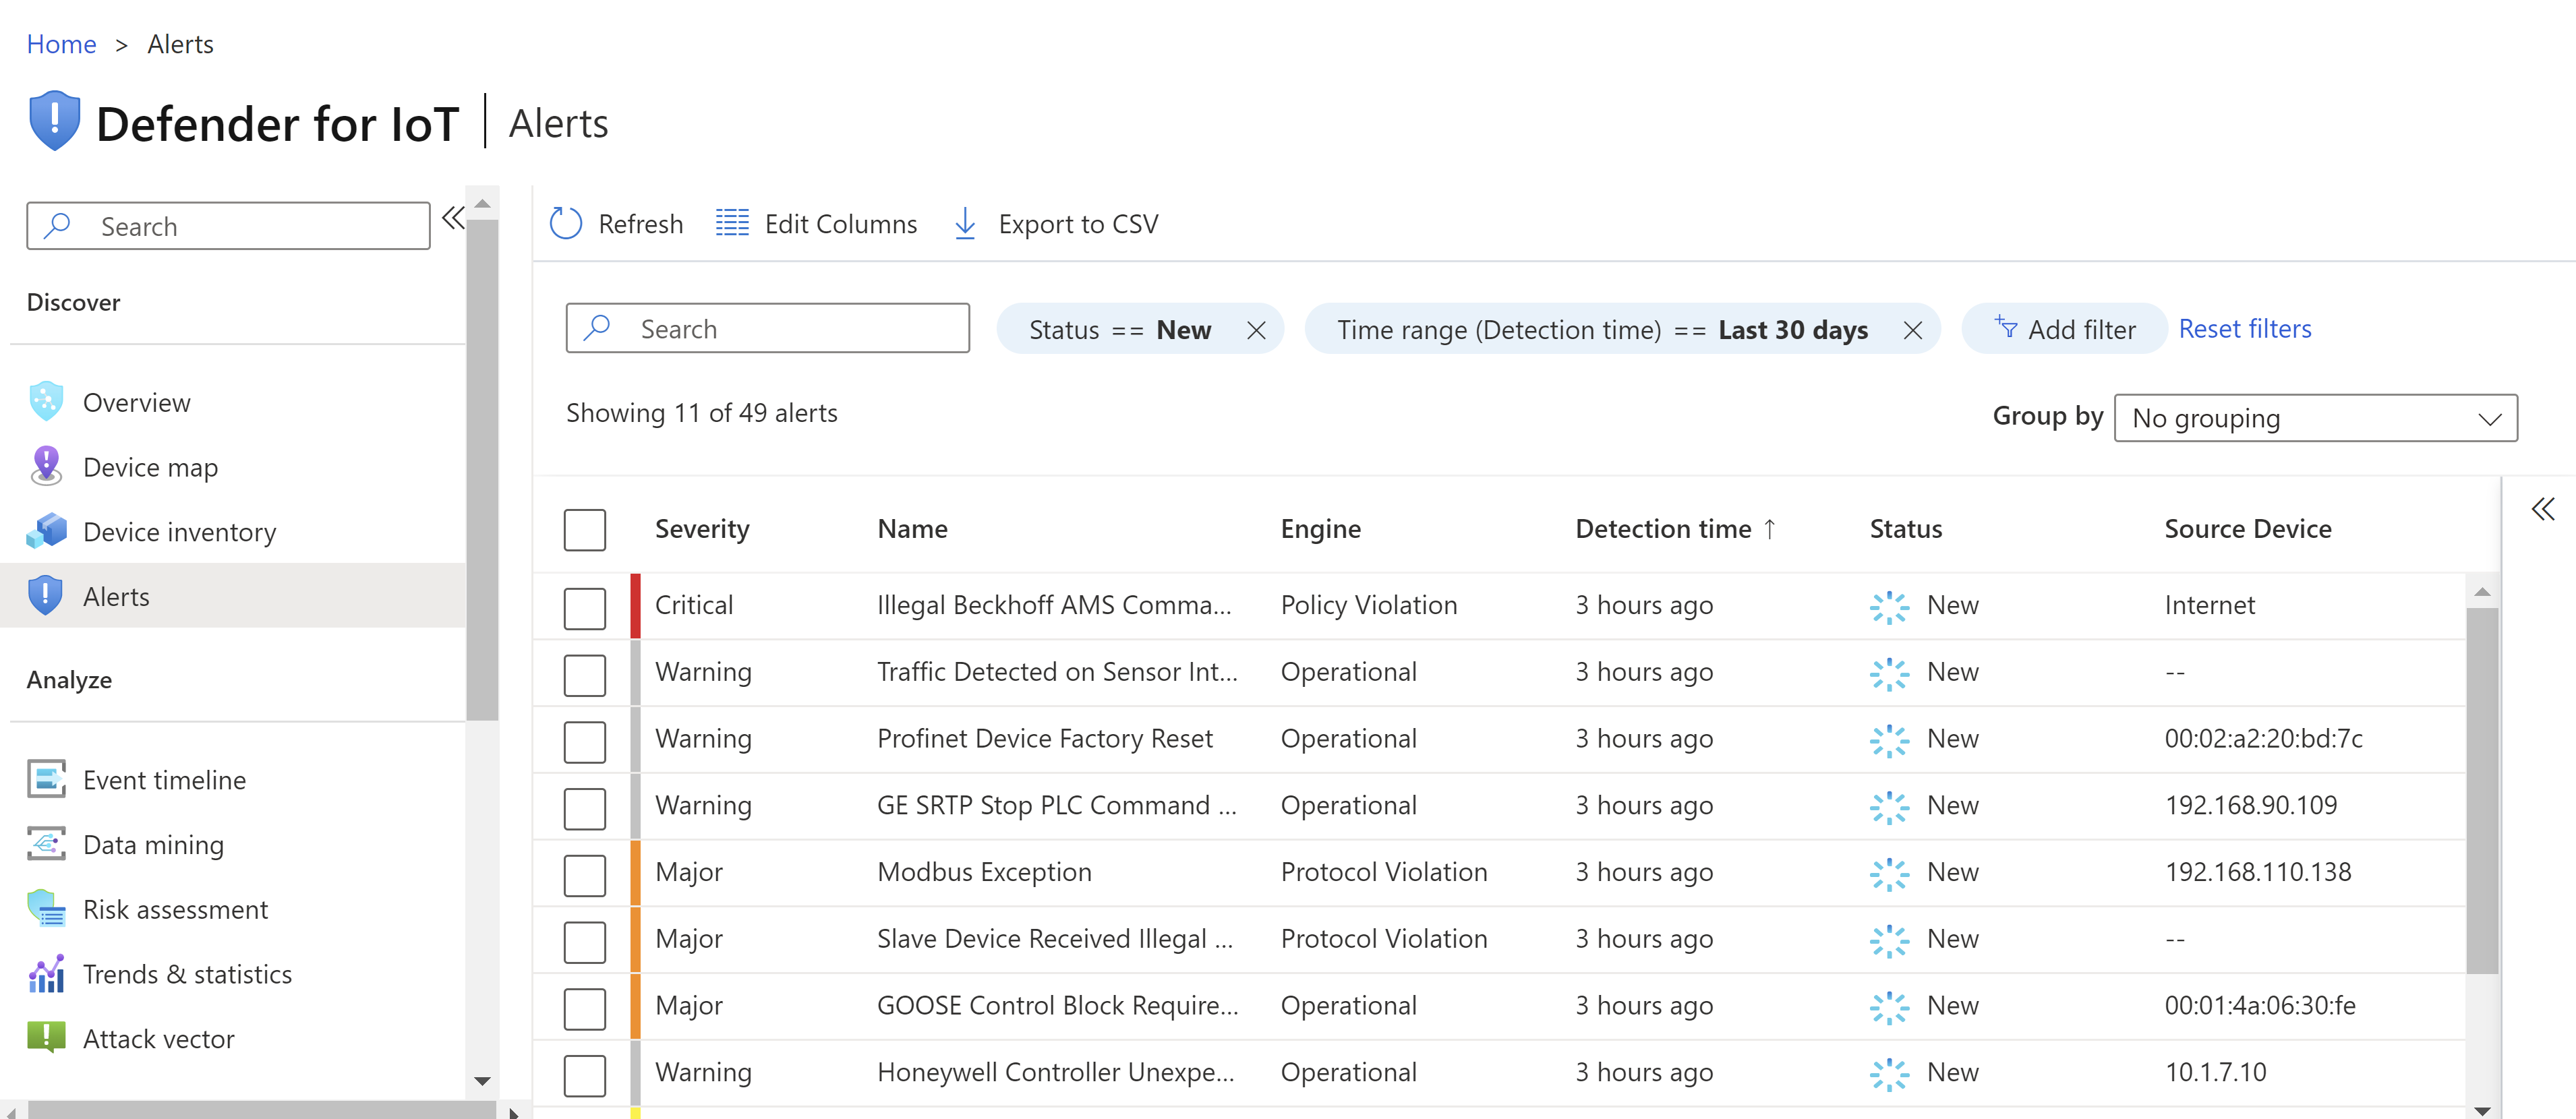Sort by the Severity column header
Image resolution: width=2576 pixels, height=1119 pixels.
[x=701, y=529]
